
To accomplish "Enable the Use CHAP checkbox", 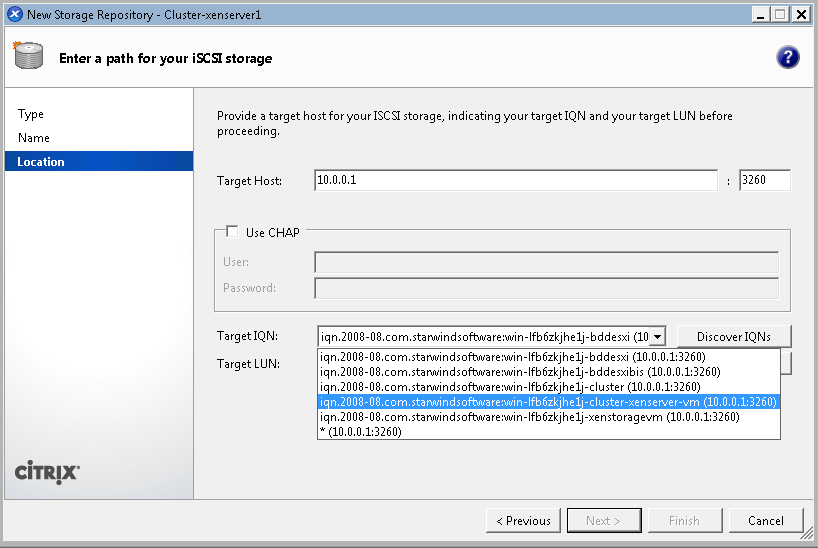I will (x=233, y=232).
